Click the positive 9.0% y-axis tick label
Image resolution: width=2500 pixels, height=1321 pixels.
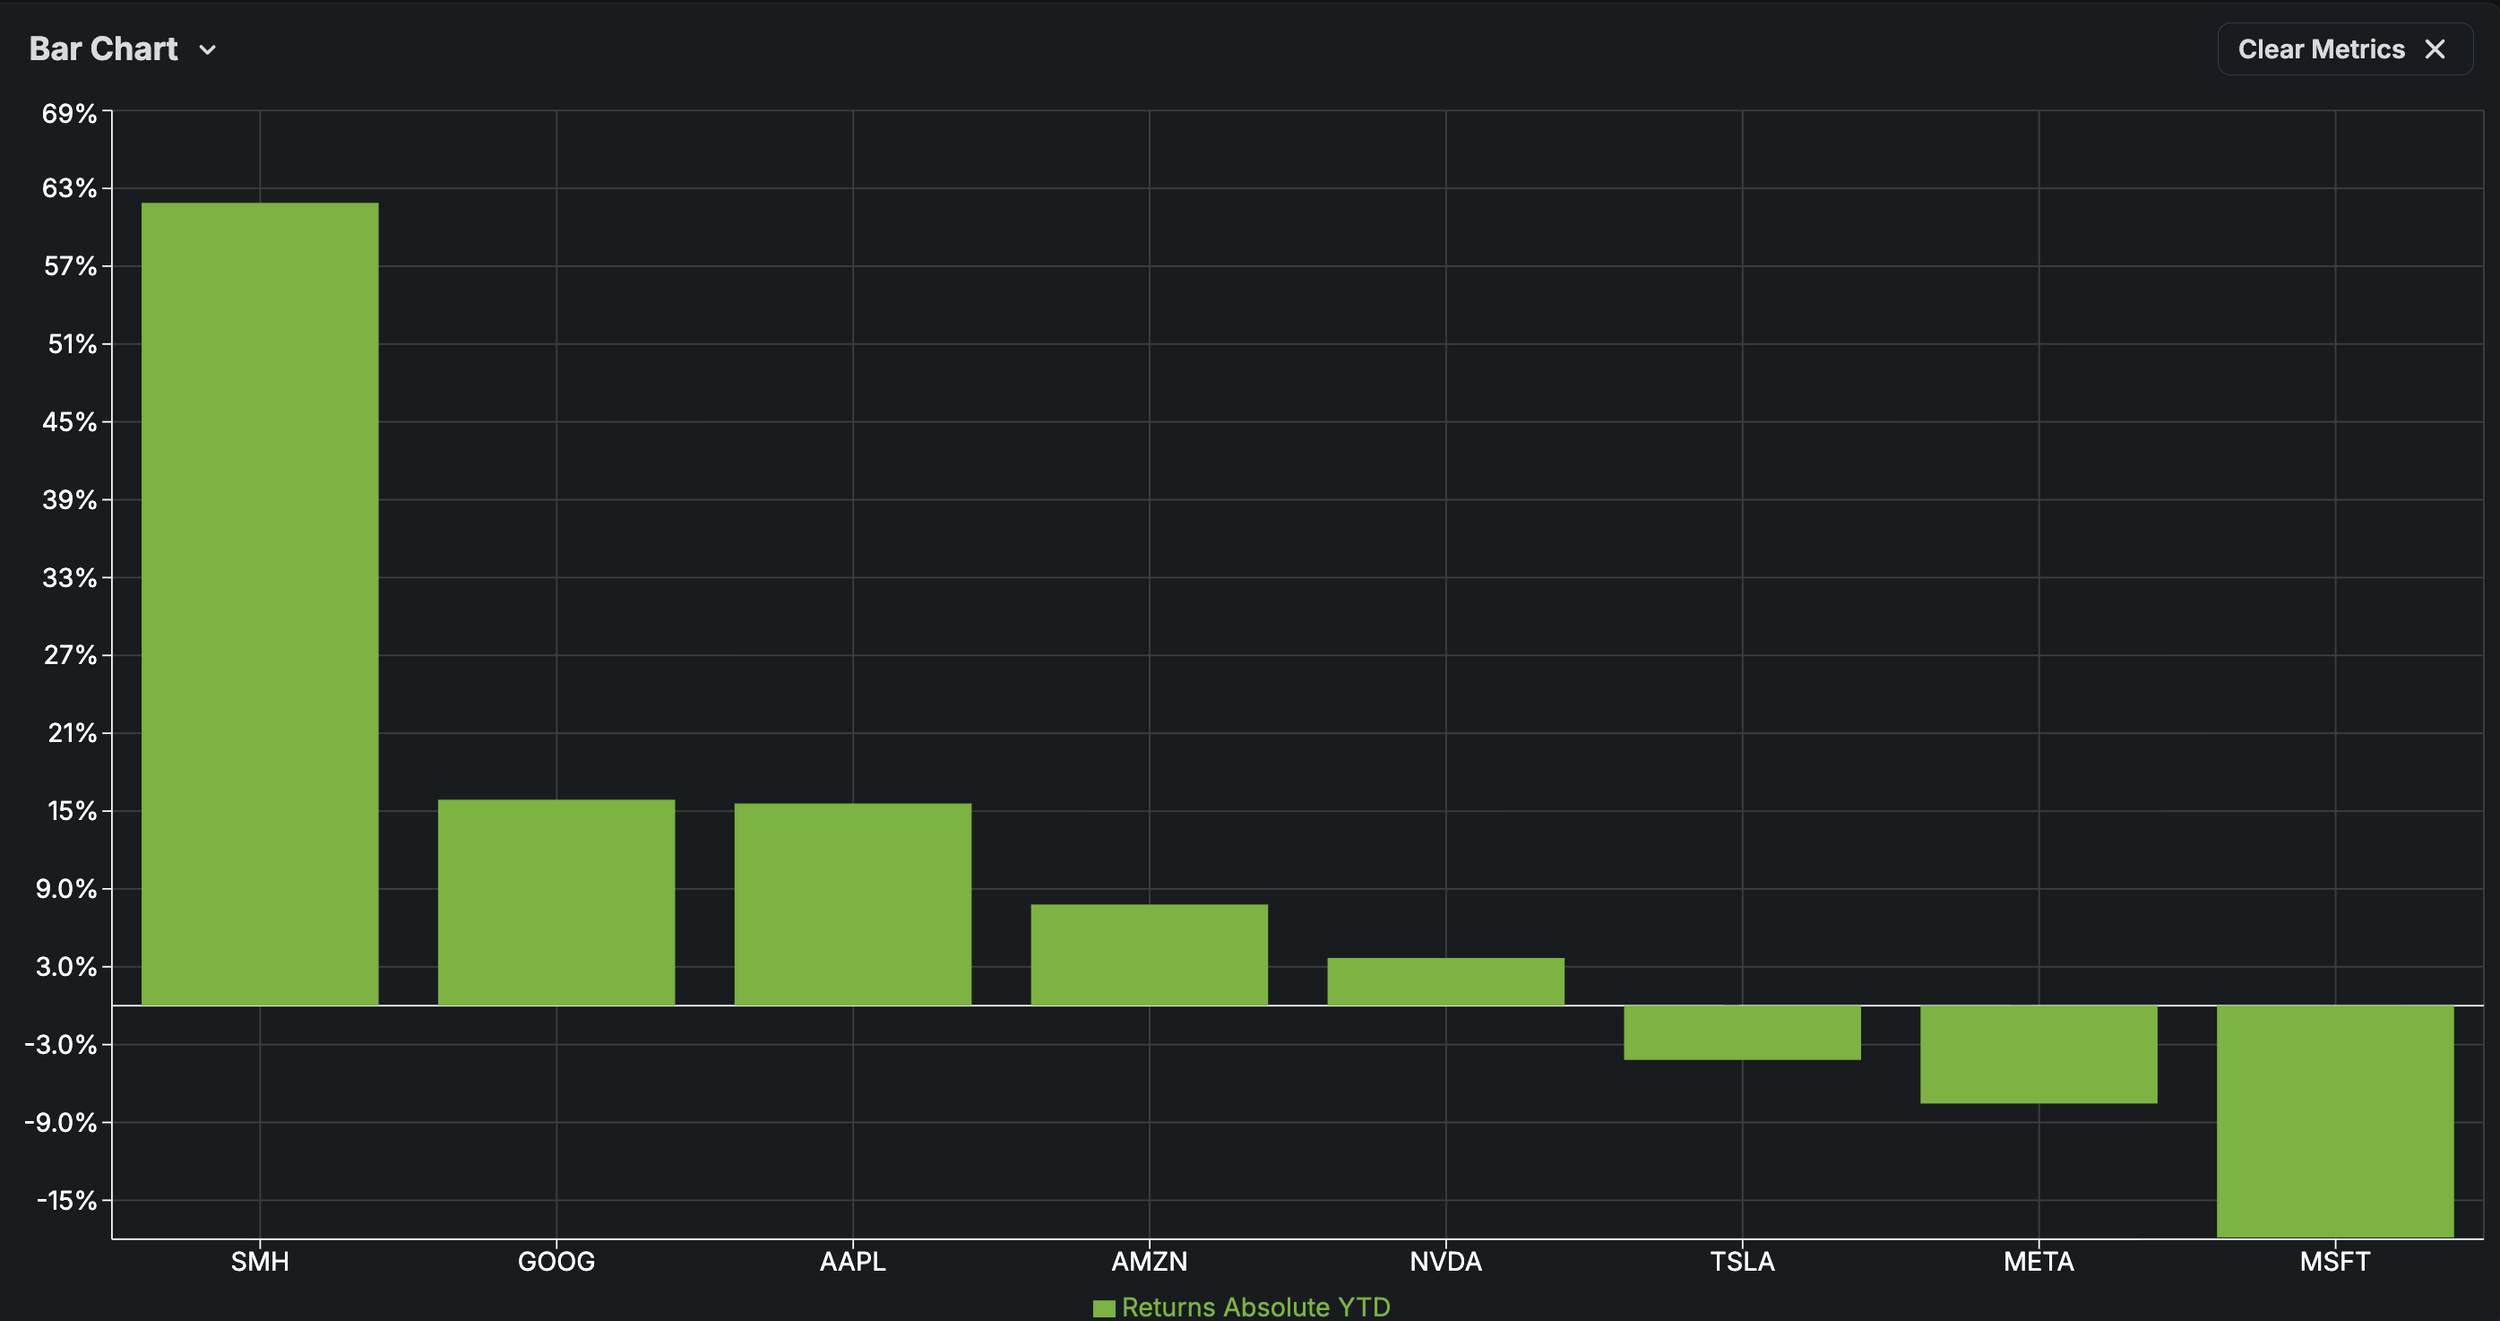pos(66,889)
